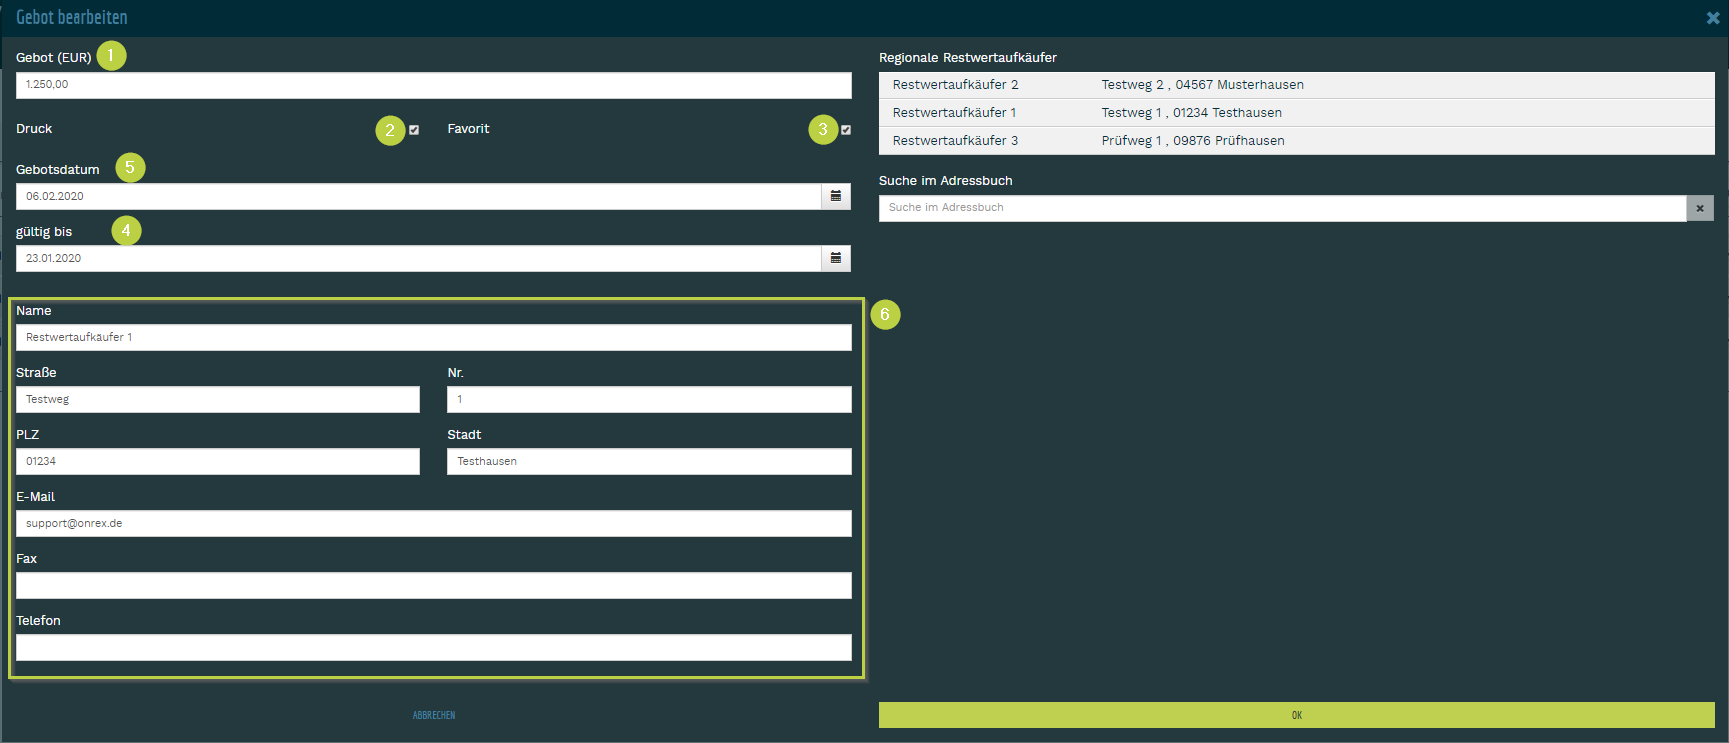This screenshot has height=743, width=1729.
Task: Click into the gültig bis date field
Action: (418, 258)
